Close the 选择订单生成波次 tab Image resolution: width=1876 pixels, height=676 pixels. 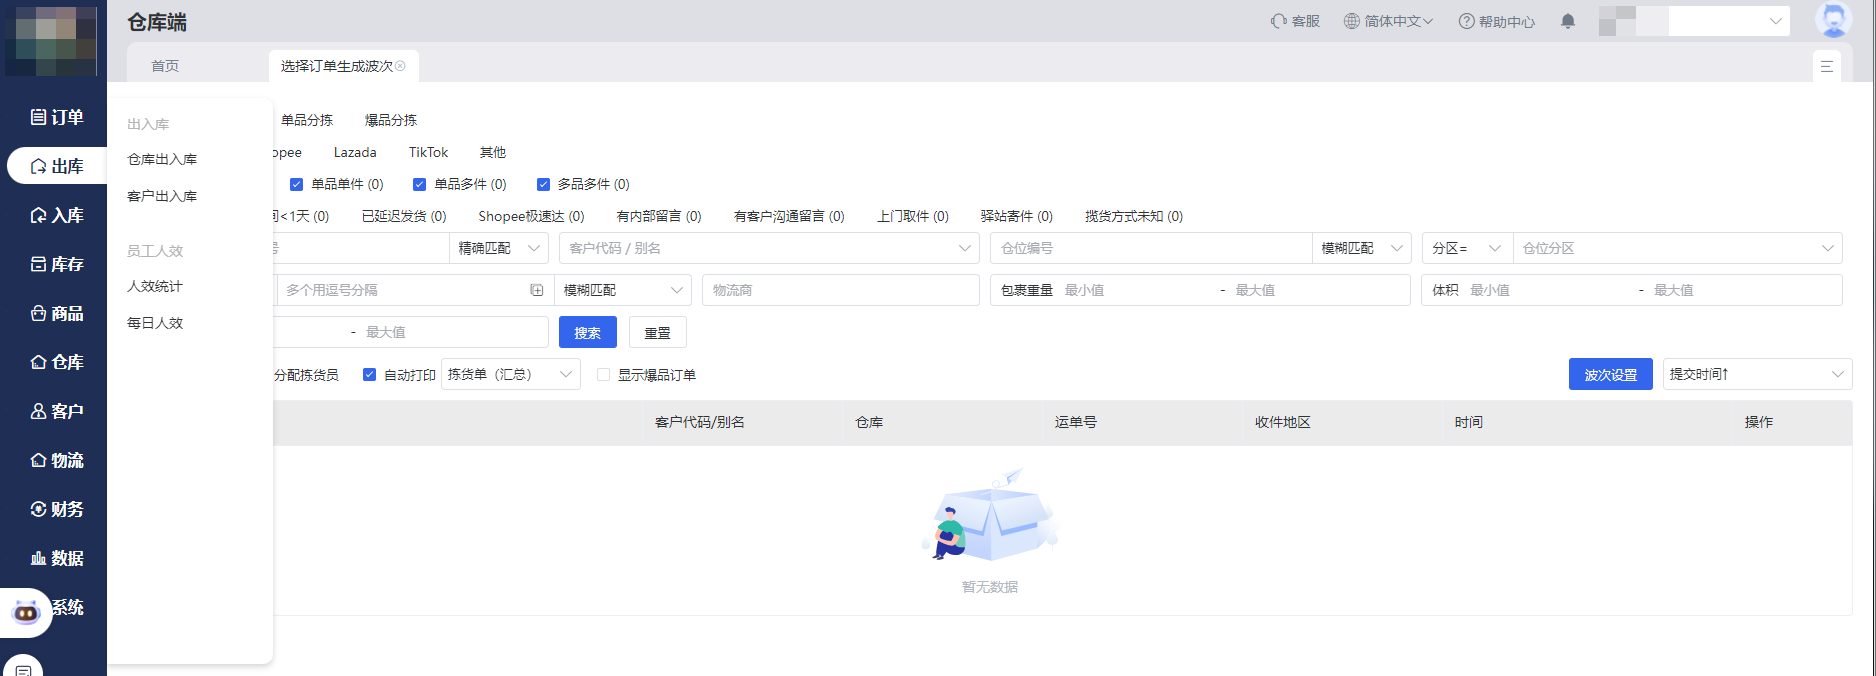[x=400, y=66]
